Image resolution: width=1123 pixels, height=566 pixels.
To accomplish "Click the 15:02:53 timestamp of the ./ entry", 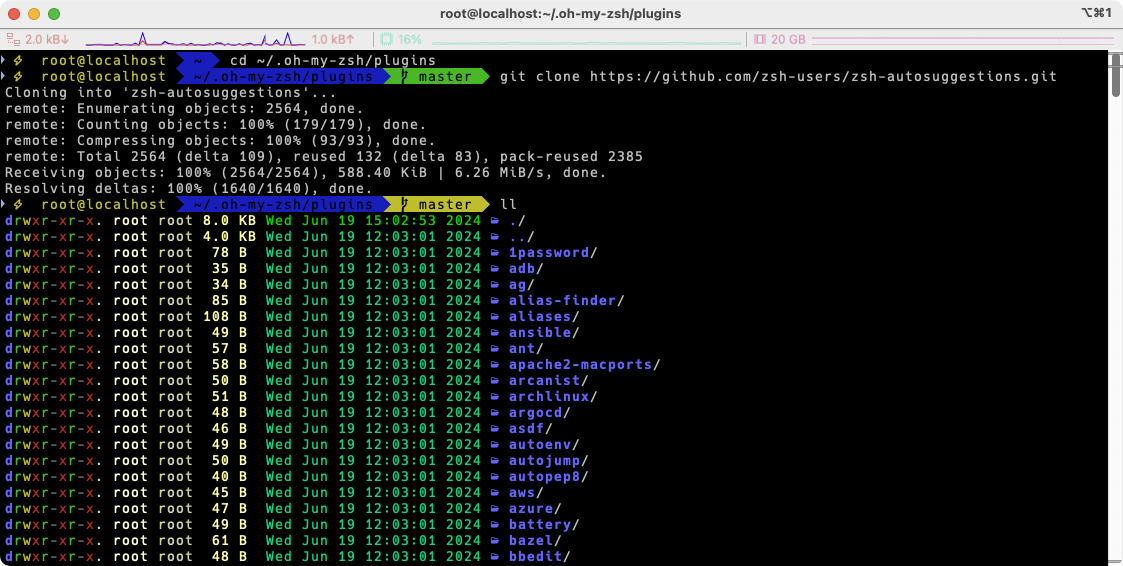I will (x=400, y=221).
